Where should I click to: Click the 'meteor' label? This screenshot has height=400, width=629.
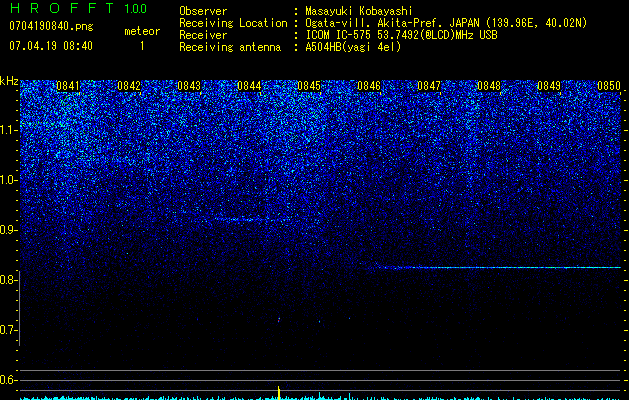(x=142, y=31)
